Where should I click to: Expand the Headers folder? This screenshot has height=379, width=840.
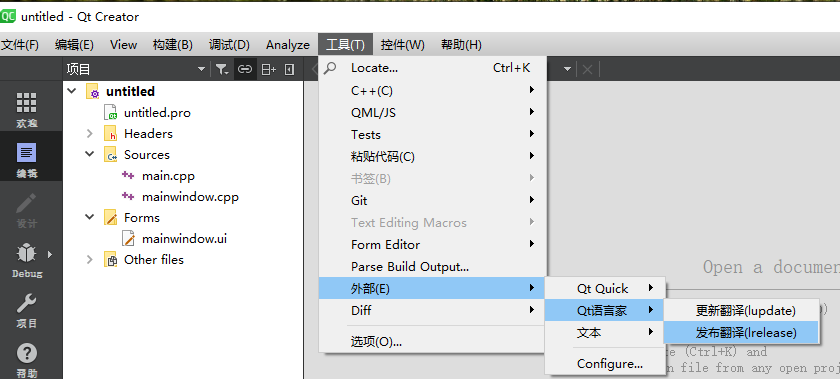(89, 134)
